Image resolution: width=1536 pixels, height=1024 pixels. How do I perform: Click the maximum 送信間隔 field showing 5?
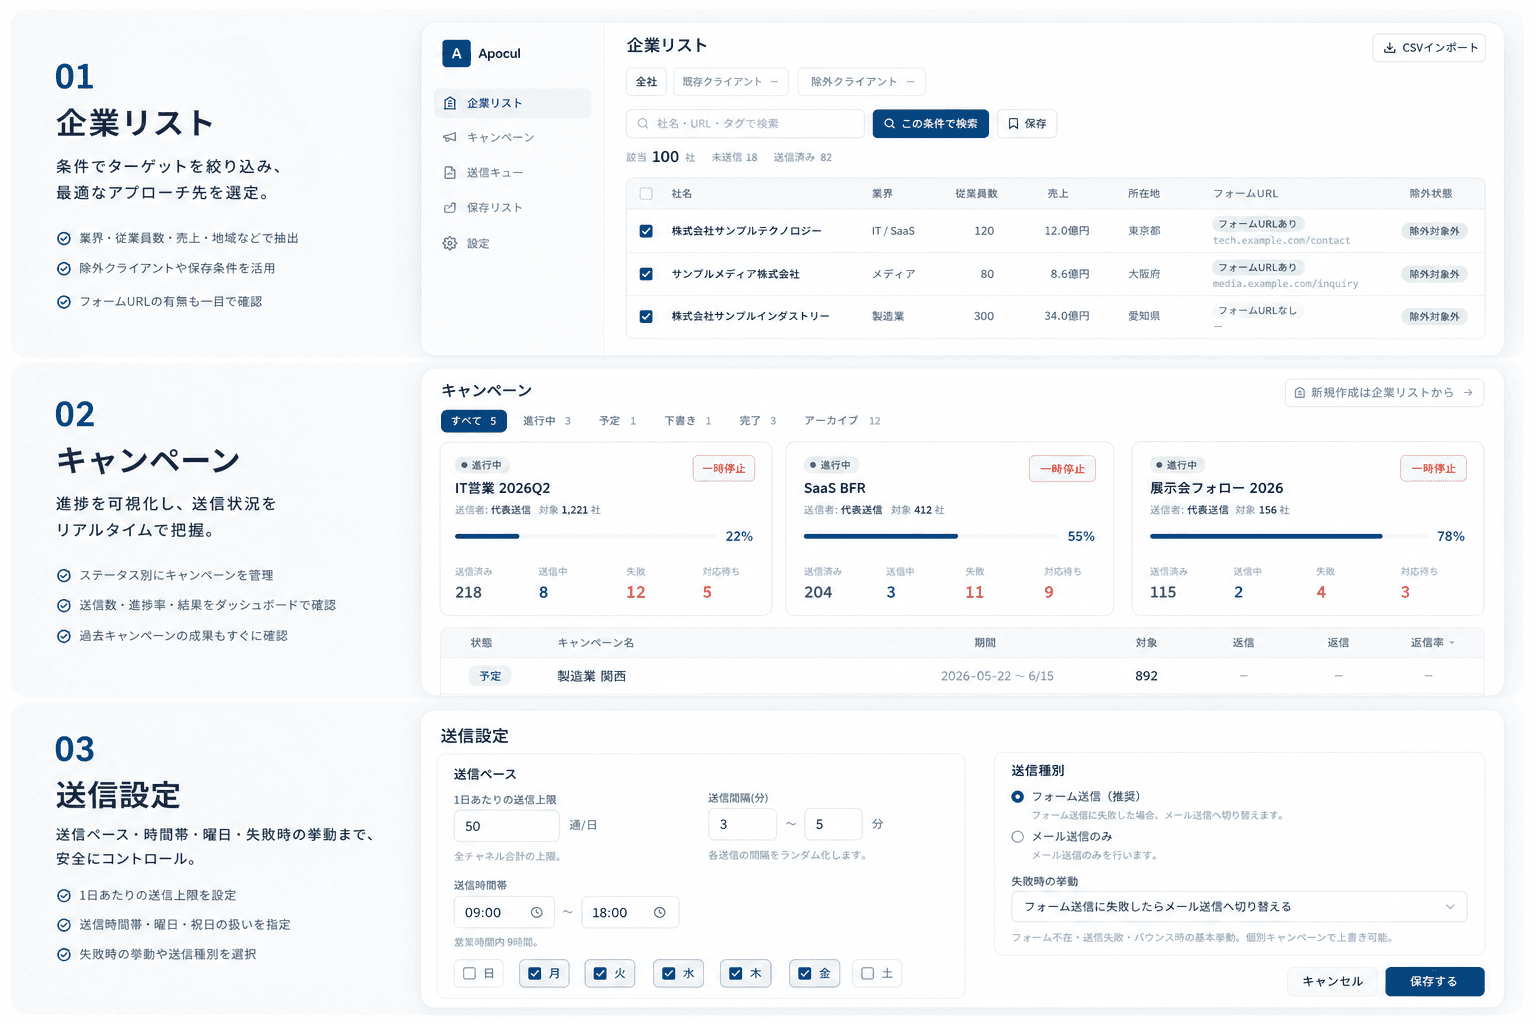point(833,825)
